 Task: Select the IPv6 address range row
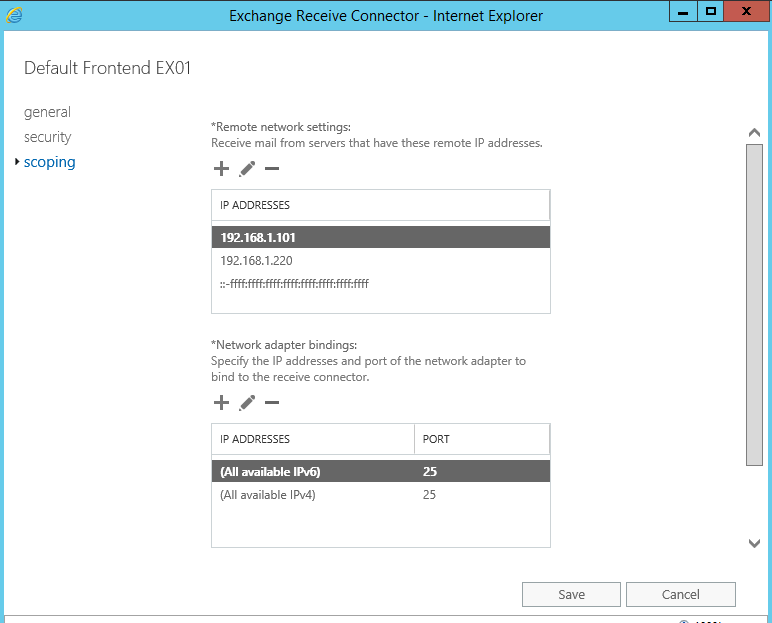point(380,284)
